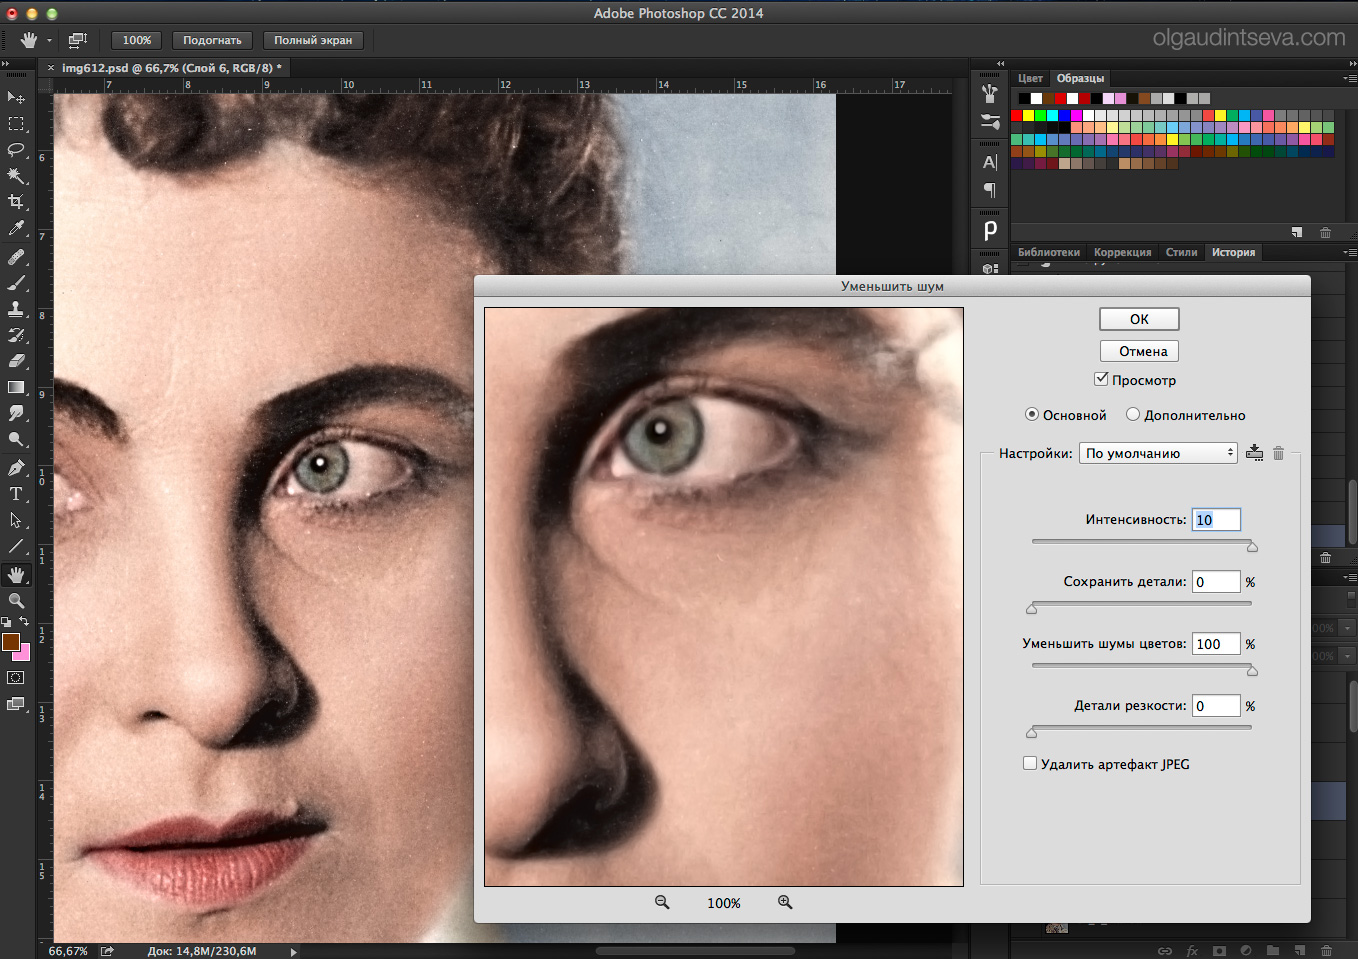Screen dimensions: 1358x959
Task: Switch to the Коррекция panel tab
Action: tap(1122, 252)
